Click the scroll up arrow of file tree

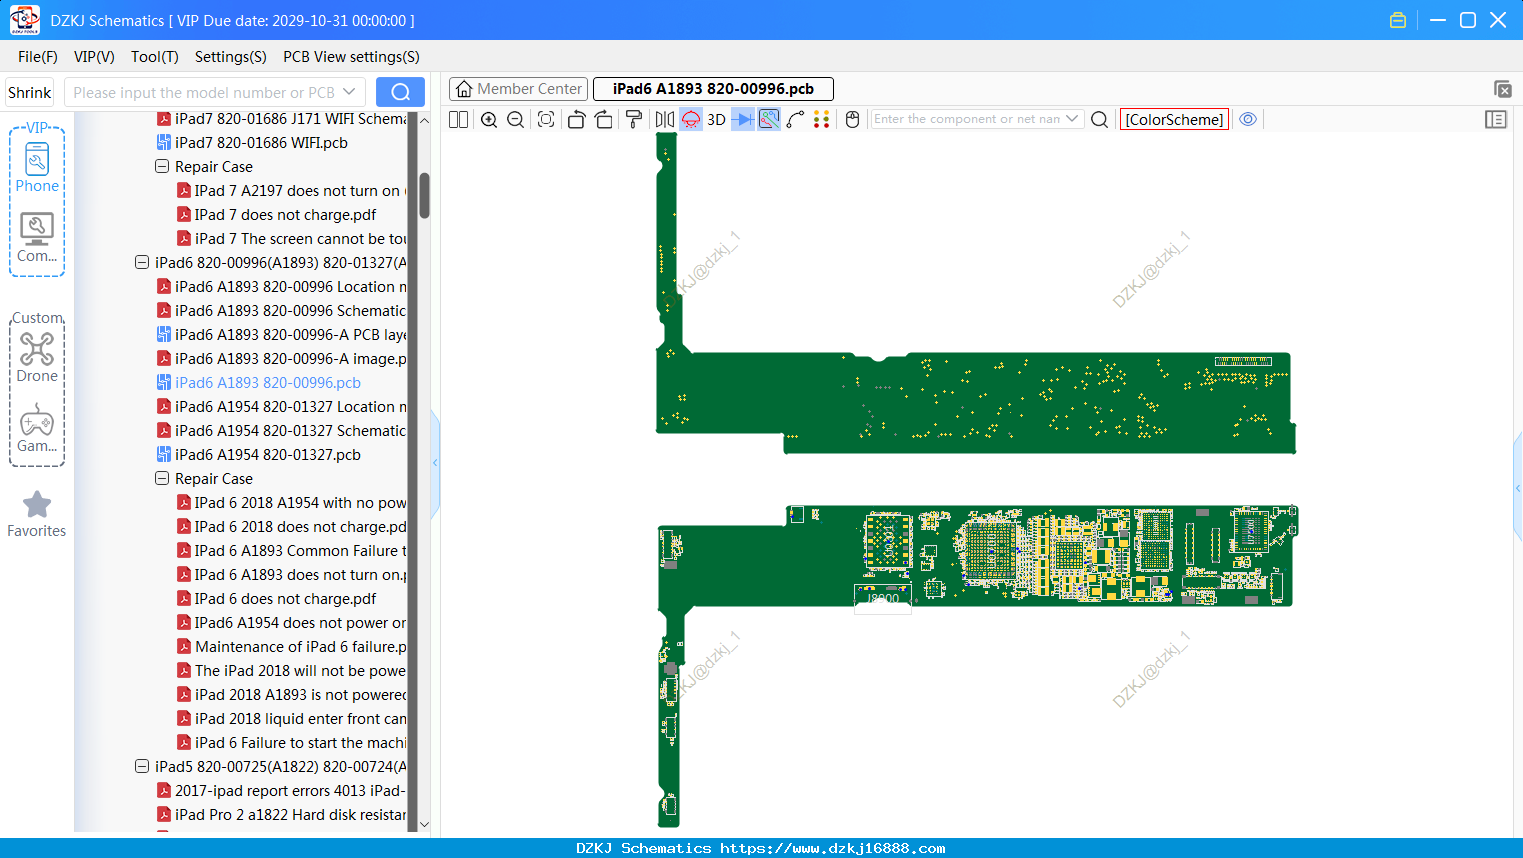point(424,120)
